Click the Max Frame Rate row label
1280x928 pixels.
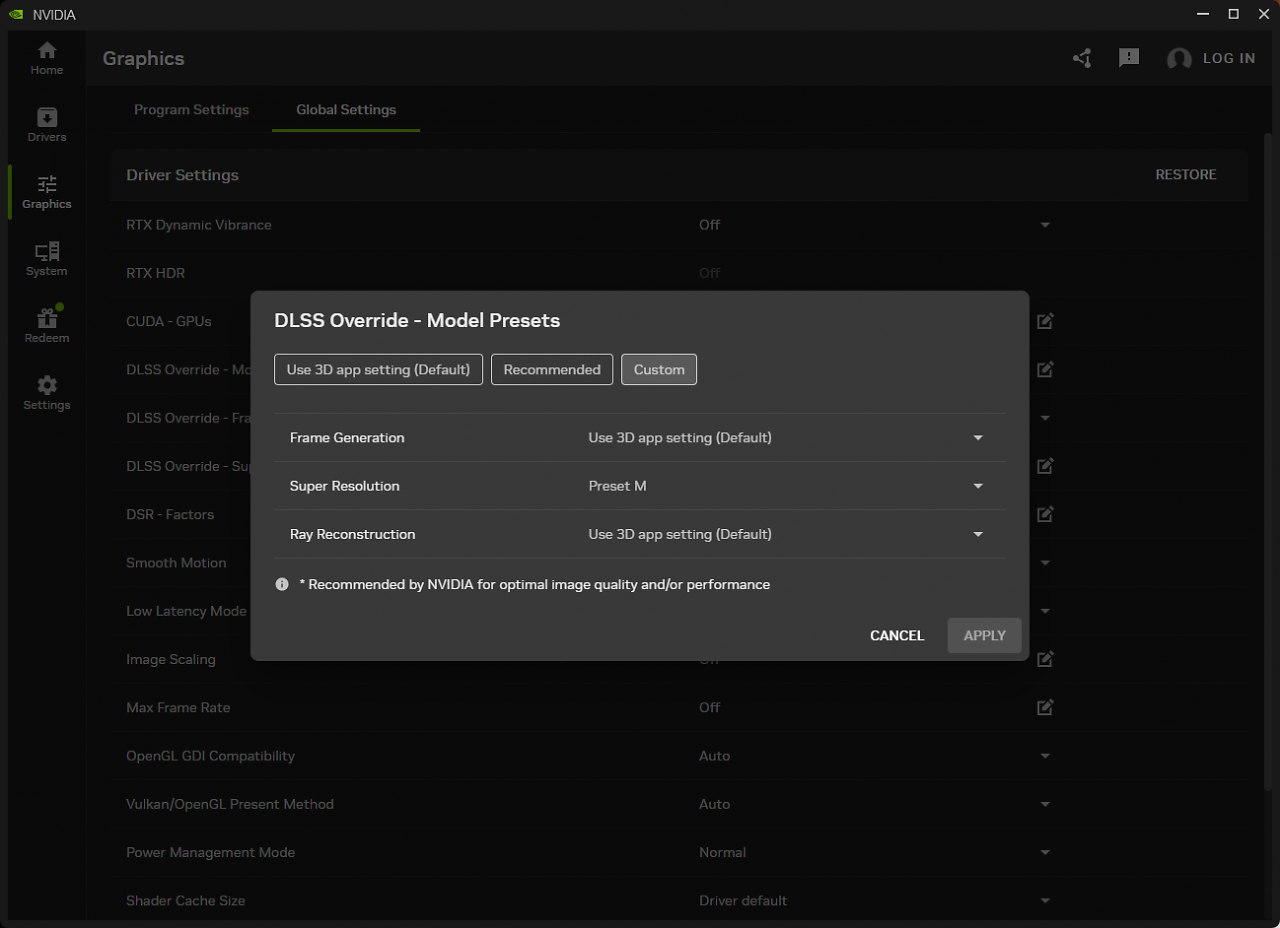tap(178, 707)
